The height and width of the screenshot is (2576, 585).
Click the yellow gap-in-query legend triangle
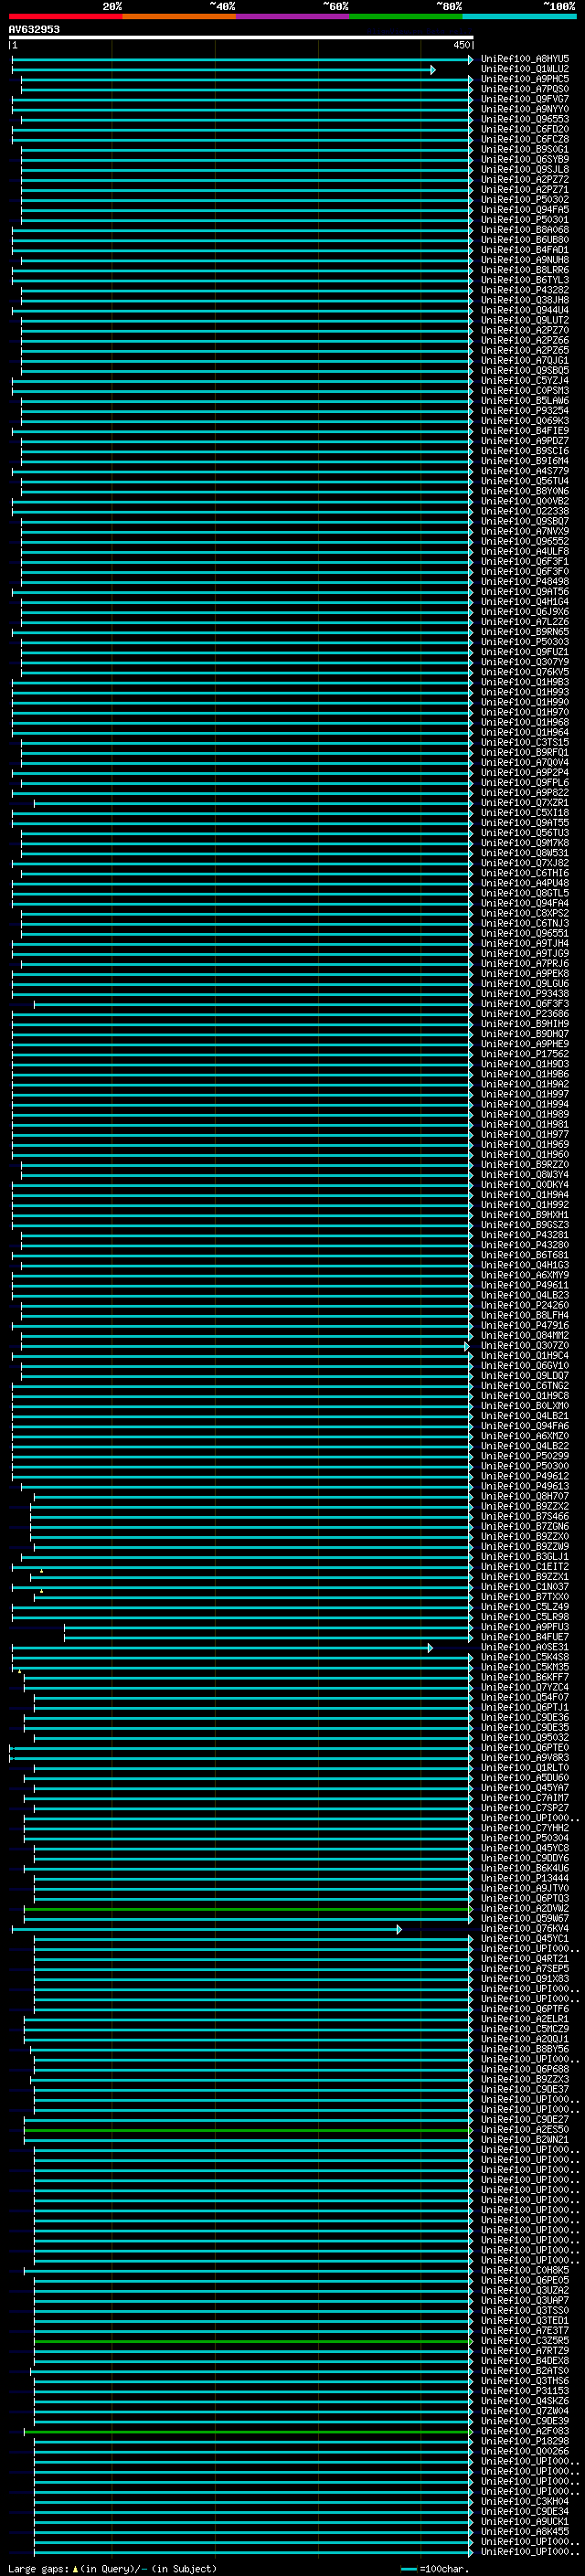pos(75,2567)
